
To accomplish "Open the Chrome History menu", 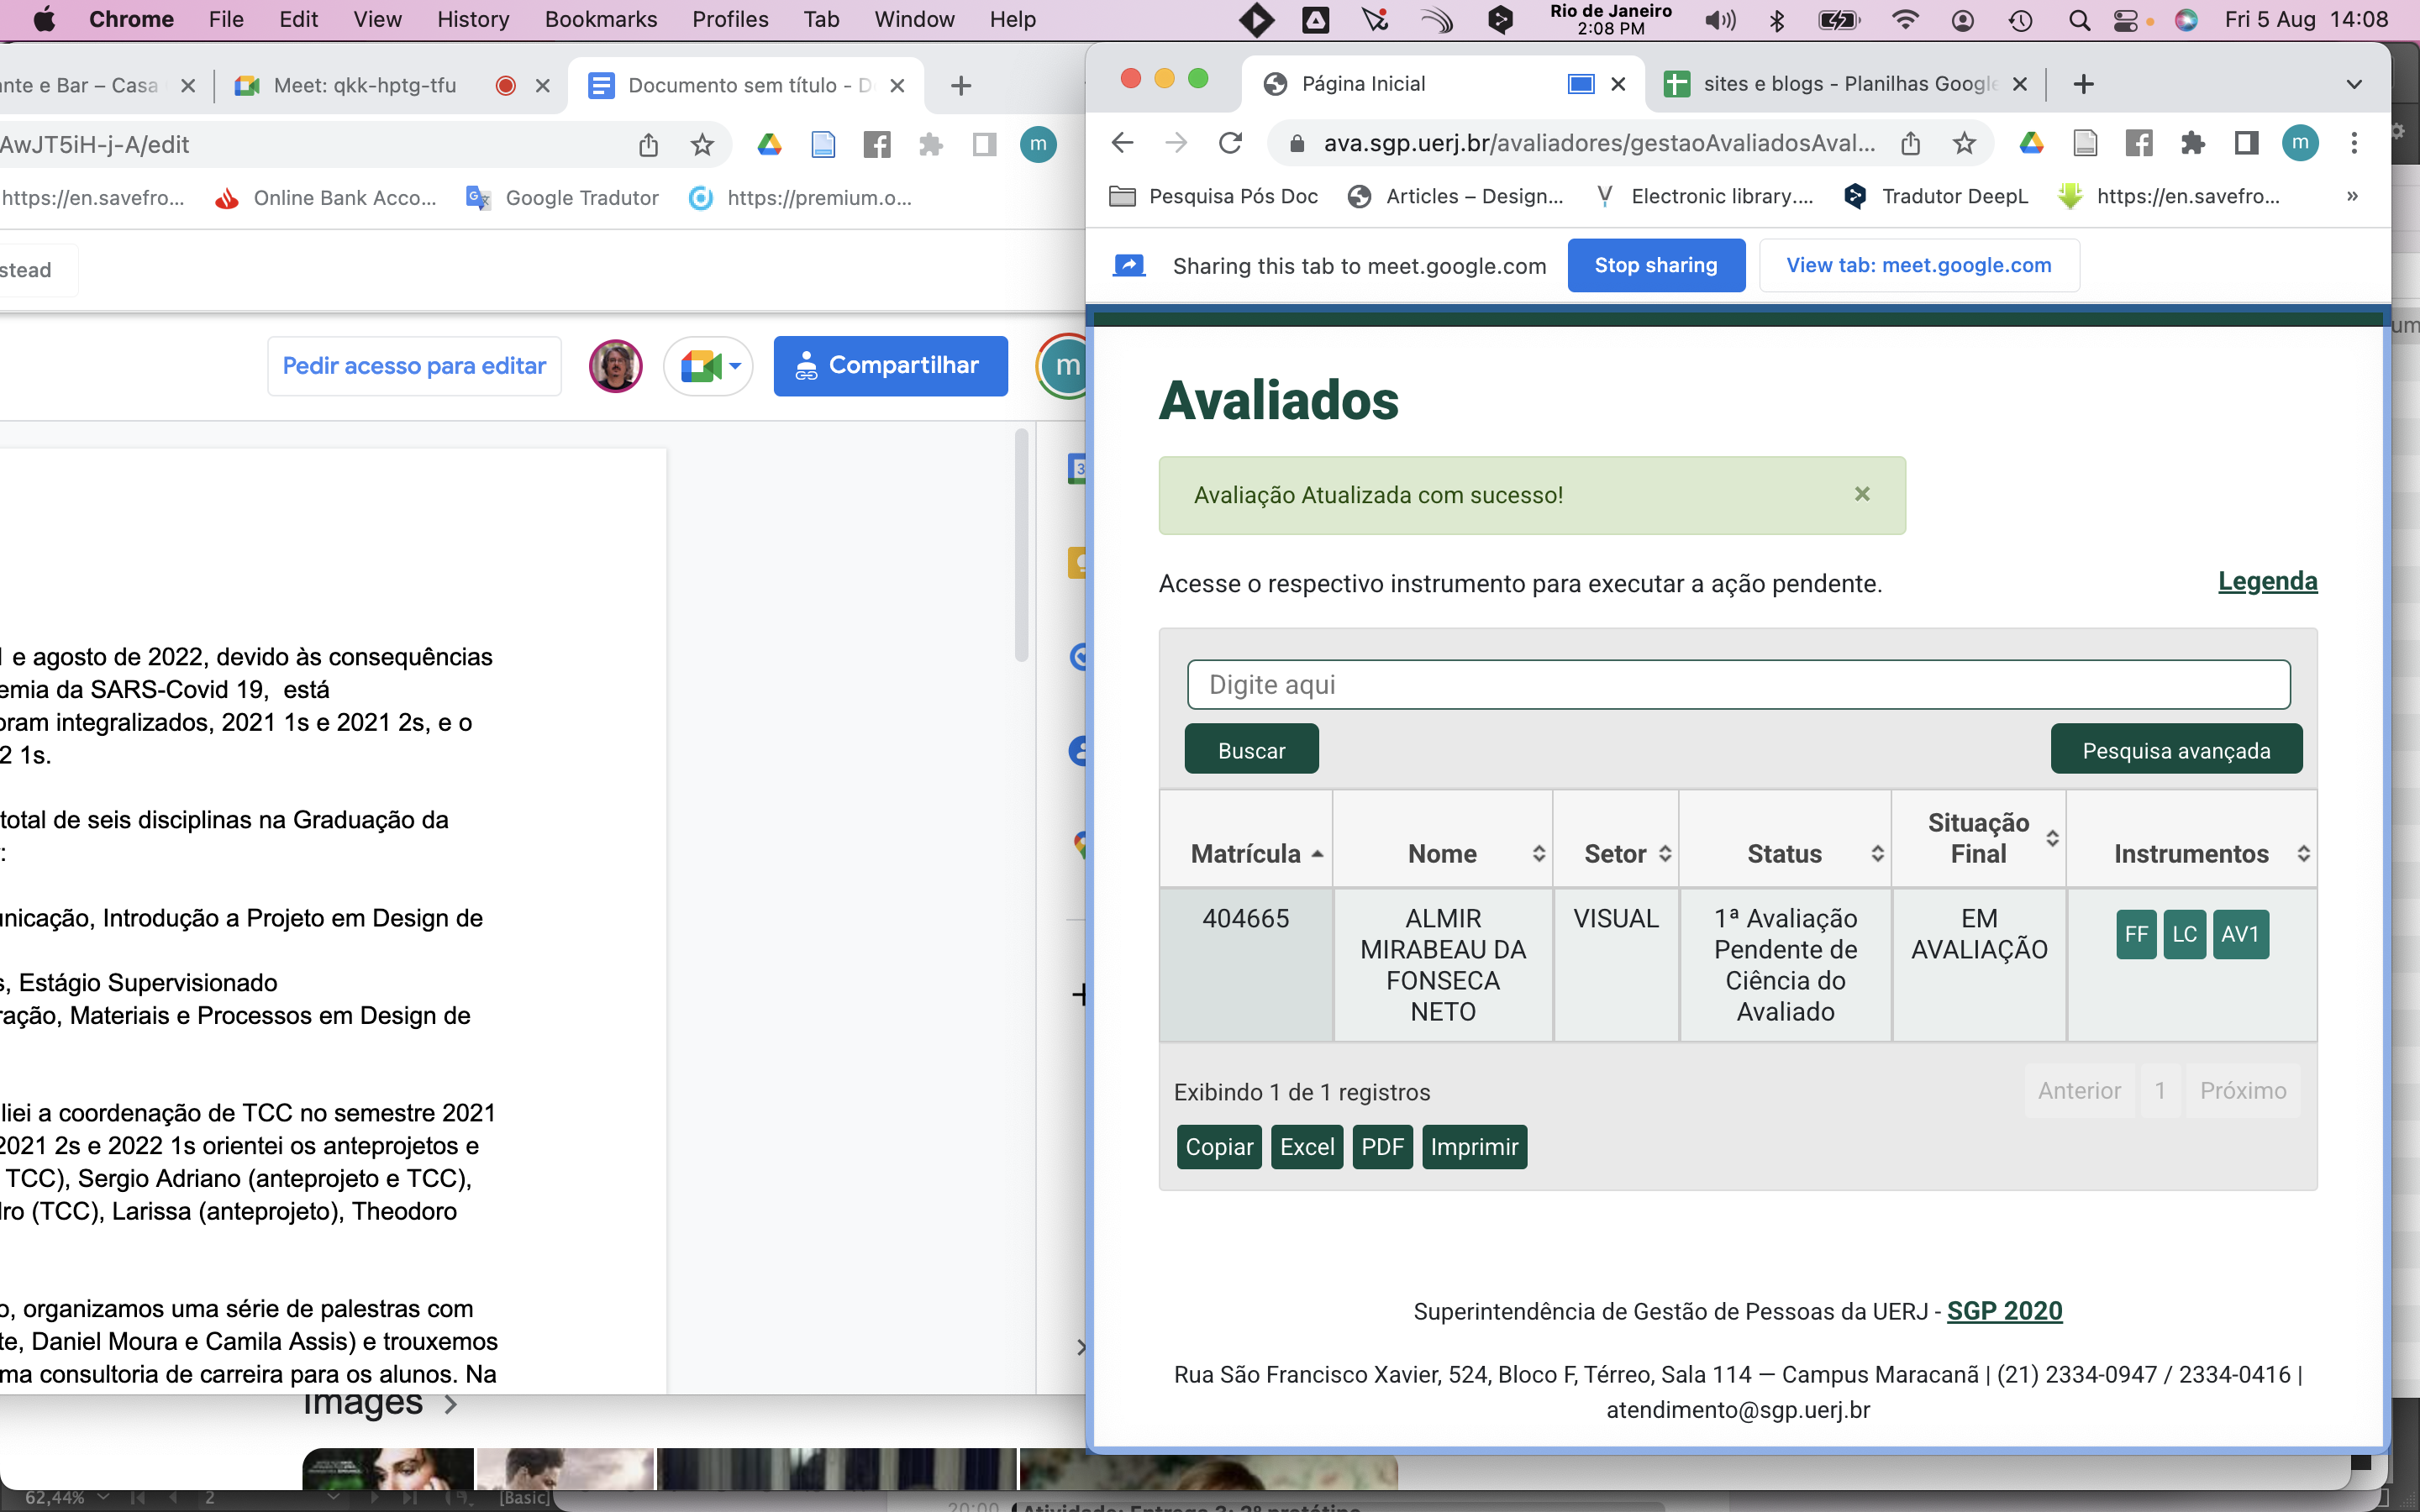I will point(472,19).
